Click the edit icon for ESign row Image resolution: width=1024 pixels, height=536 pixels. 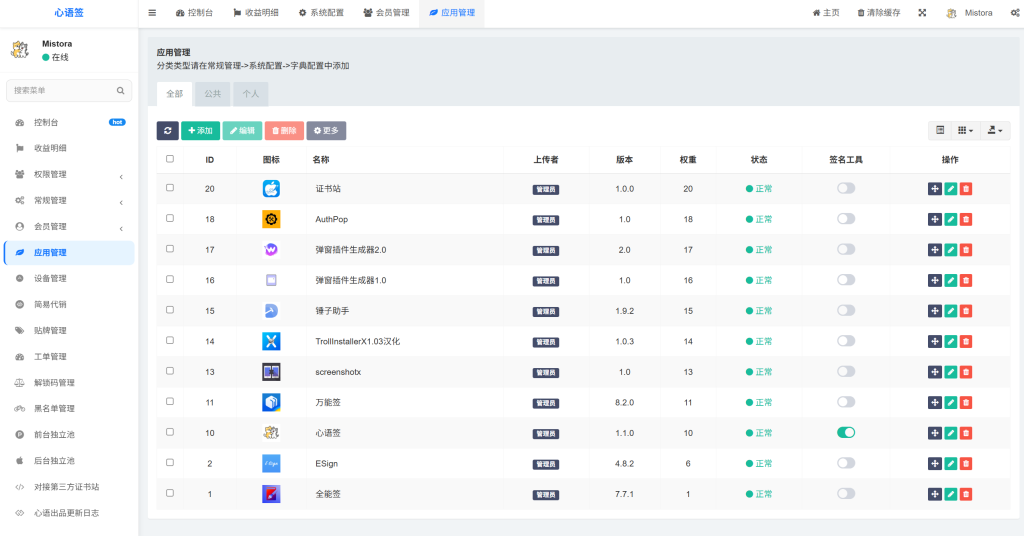[950, 464]
